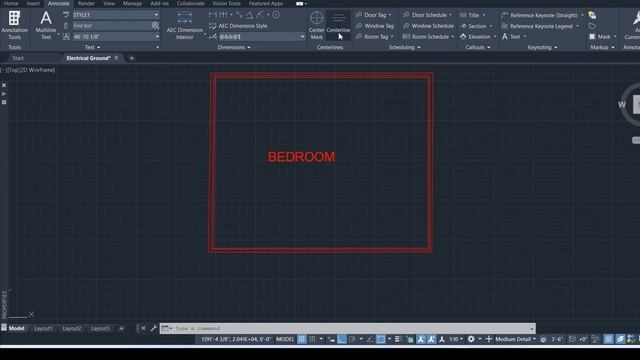Click the BEDROOM text in the drawing
Image resolution: width=640 pixels, height=360 pixels.
[x=301, y=157]
